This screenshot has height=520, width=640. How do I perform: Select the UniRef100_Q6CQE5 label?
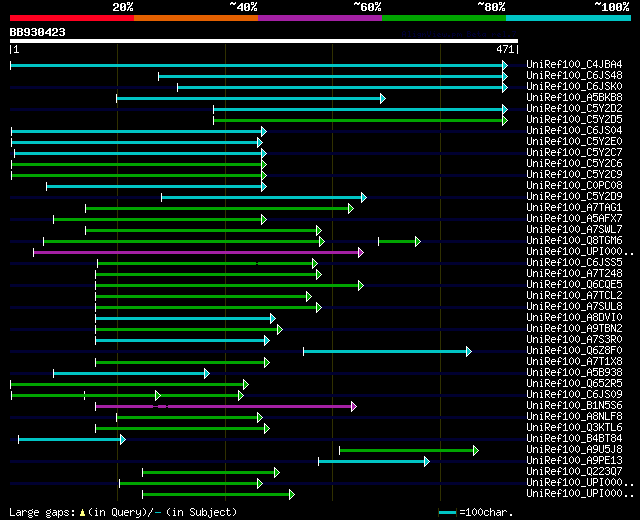coord(574,285)
